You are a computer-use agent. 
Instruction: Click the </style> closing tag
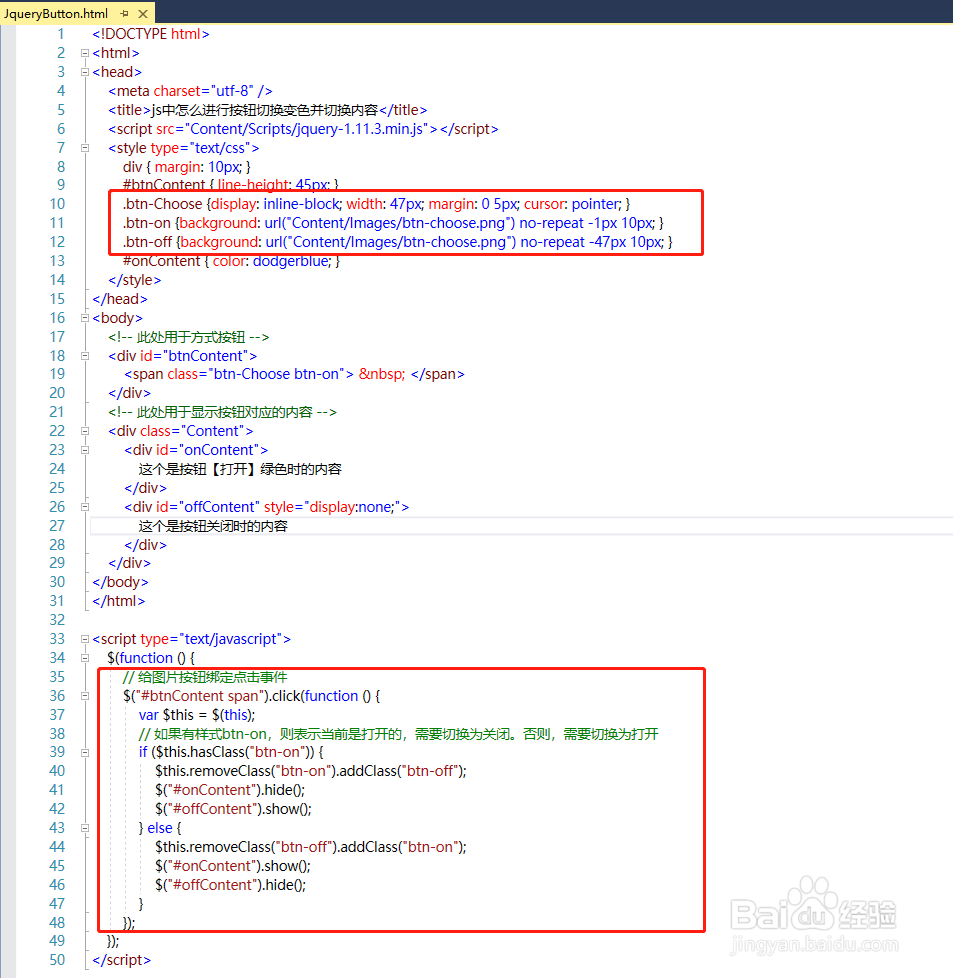coord(135,280)
